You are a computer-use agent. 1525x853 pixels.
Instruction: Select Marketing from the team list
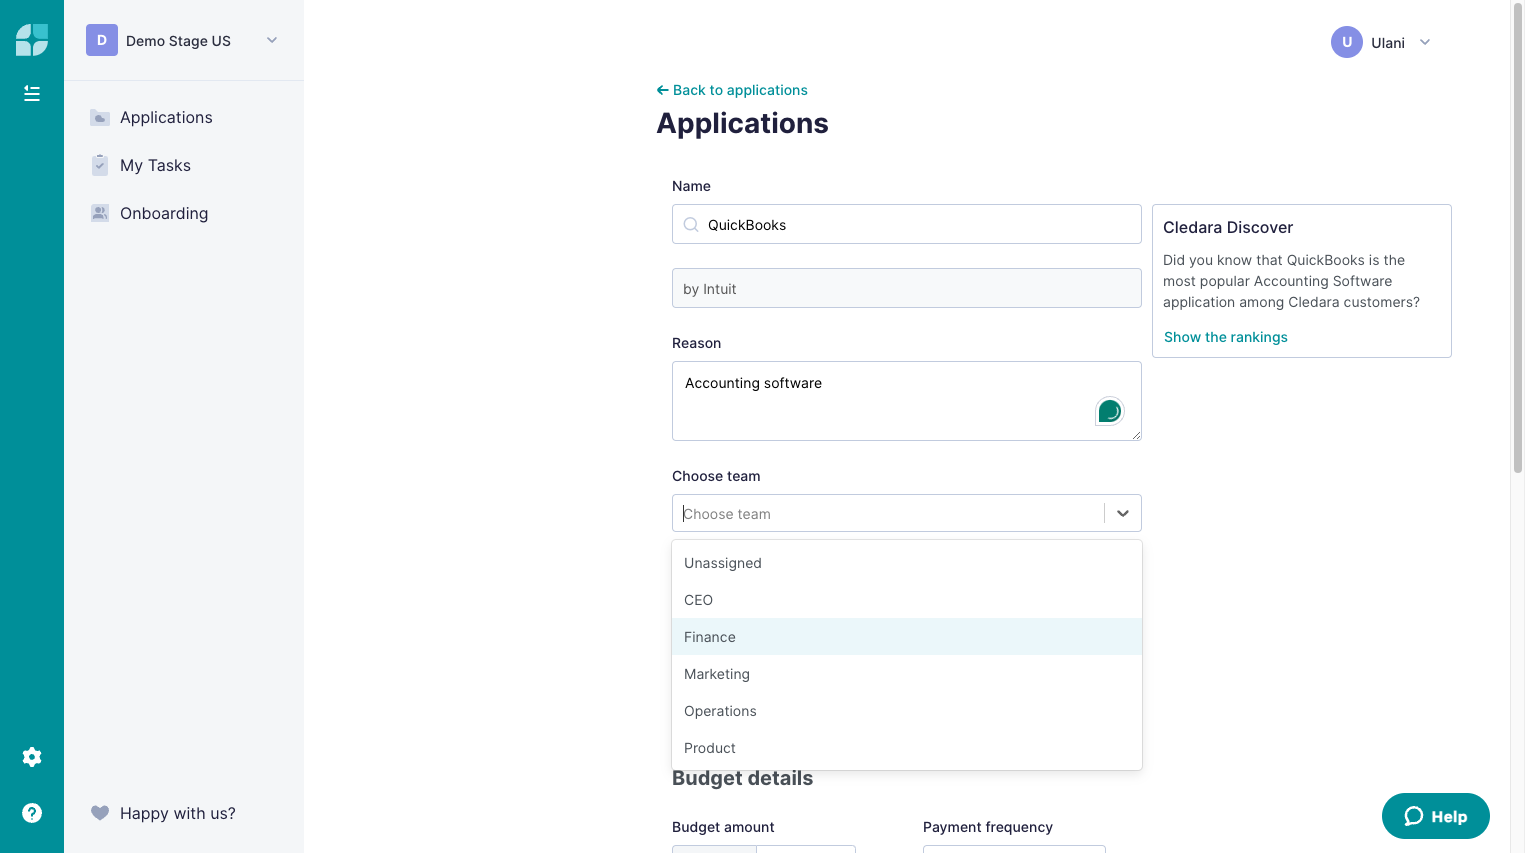tap(907, 674)
